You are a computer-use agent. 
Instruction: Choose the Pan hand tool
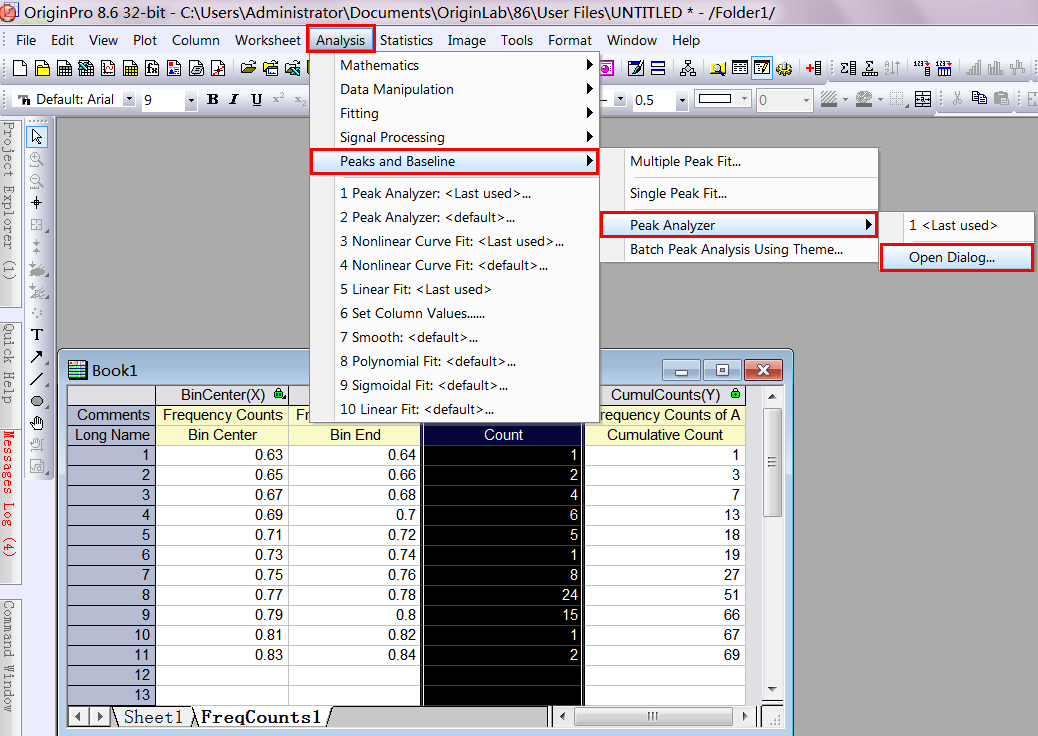(x=37, y=423)
